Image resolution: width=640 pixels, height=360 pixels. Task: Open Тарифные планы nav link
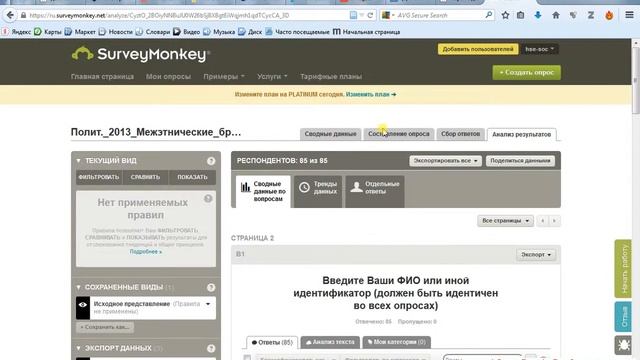[x=331, y=76]
